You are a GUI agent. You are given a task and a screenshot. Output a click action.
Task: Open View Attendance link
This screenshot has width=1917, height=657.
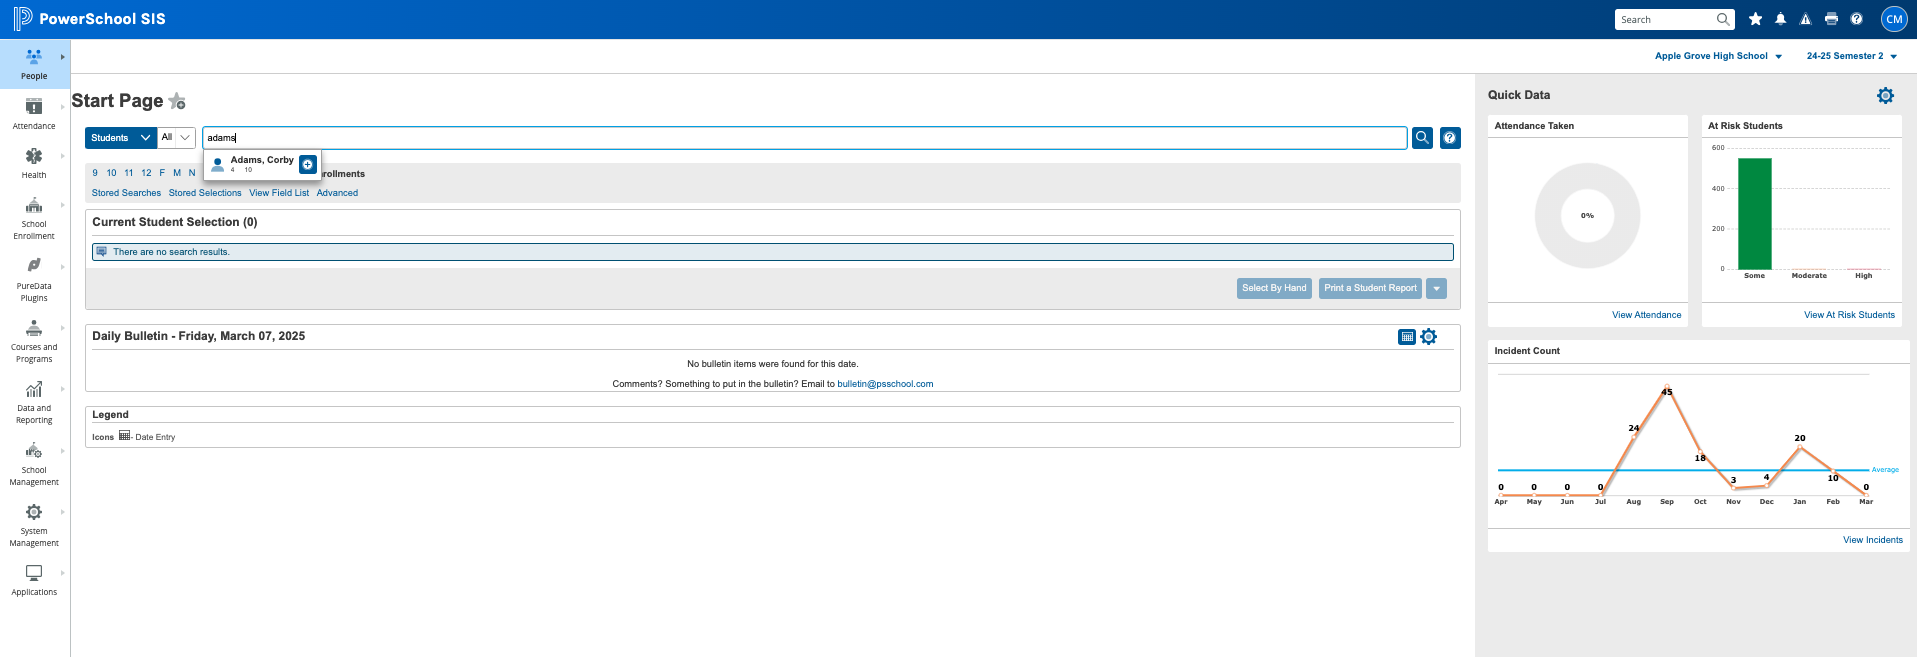pos(1646,315)
